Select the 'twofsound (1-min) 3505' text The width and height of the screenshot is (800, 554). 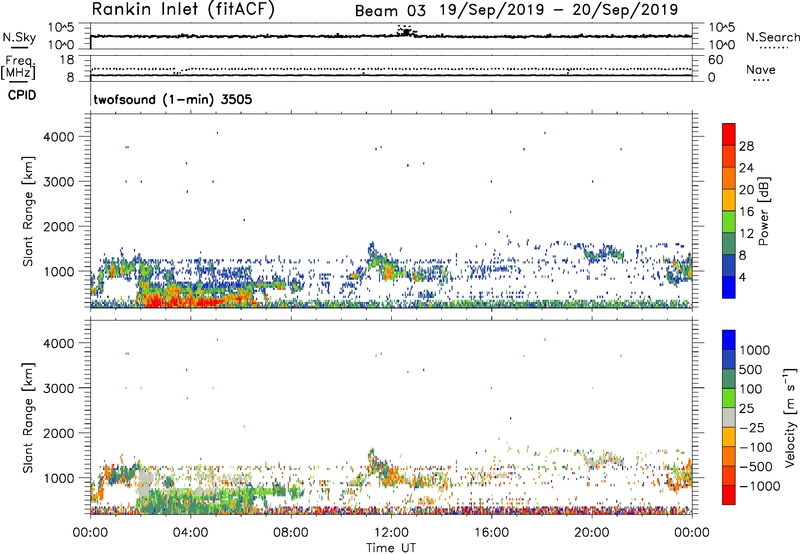(173, 99)
